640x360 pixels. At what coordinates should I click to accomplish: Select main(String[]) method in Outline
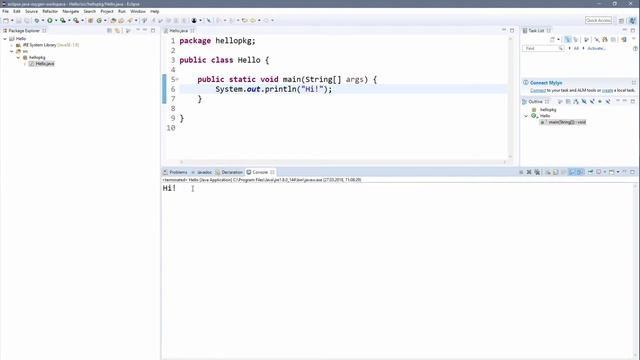(563, 122)
